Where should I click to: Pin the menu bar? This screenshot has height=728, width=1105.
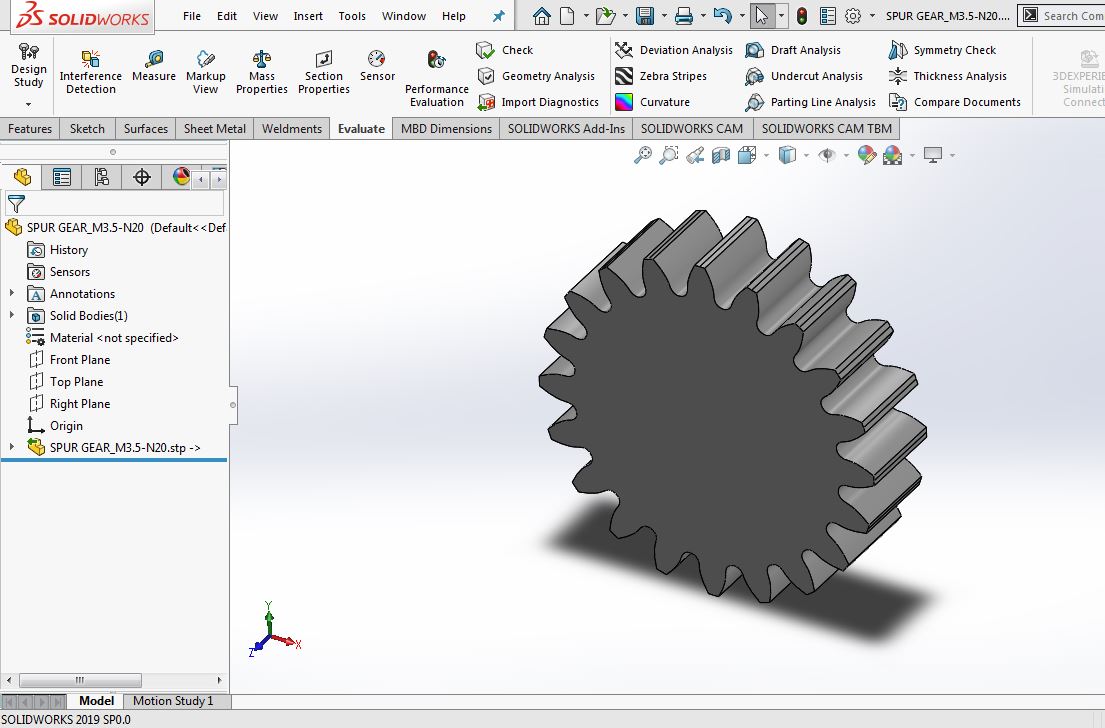(x=498, y=16)
